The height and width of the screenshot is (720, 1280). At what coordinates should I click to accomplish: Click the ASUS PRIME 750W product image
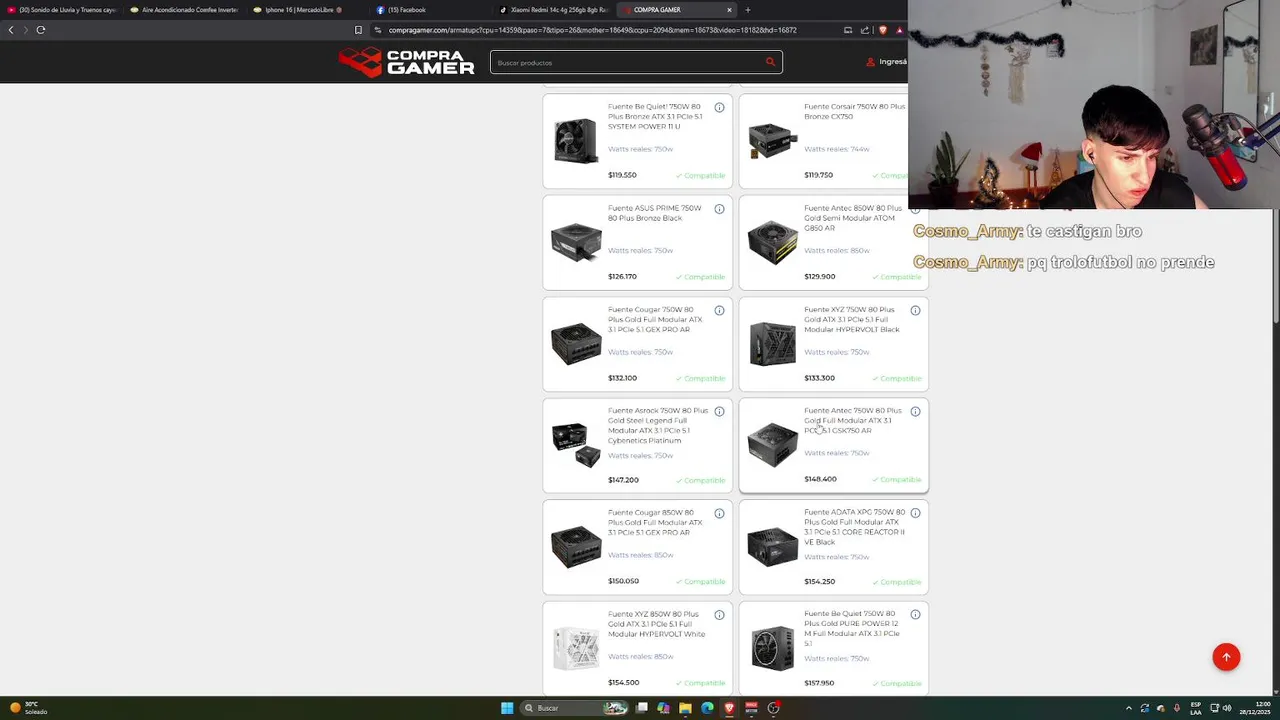click(x=576, y=242)
